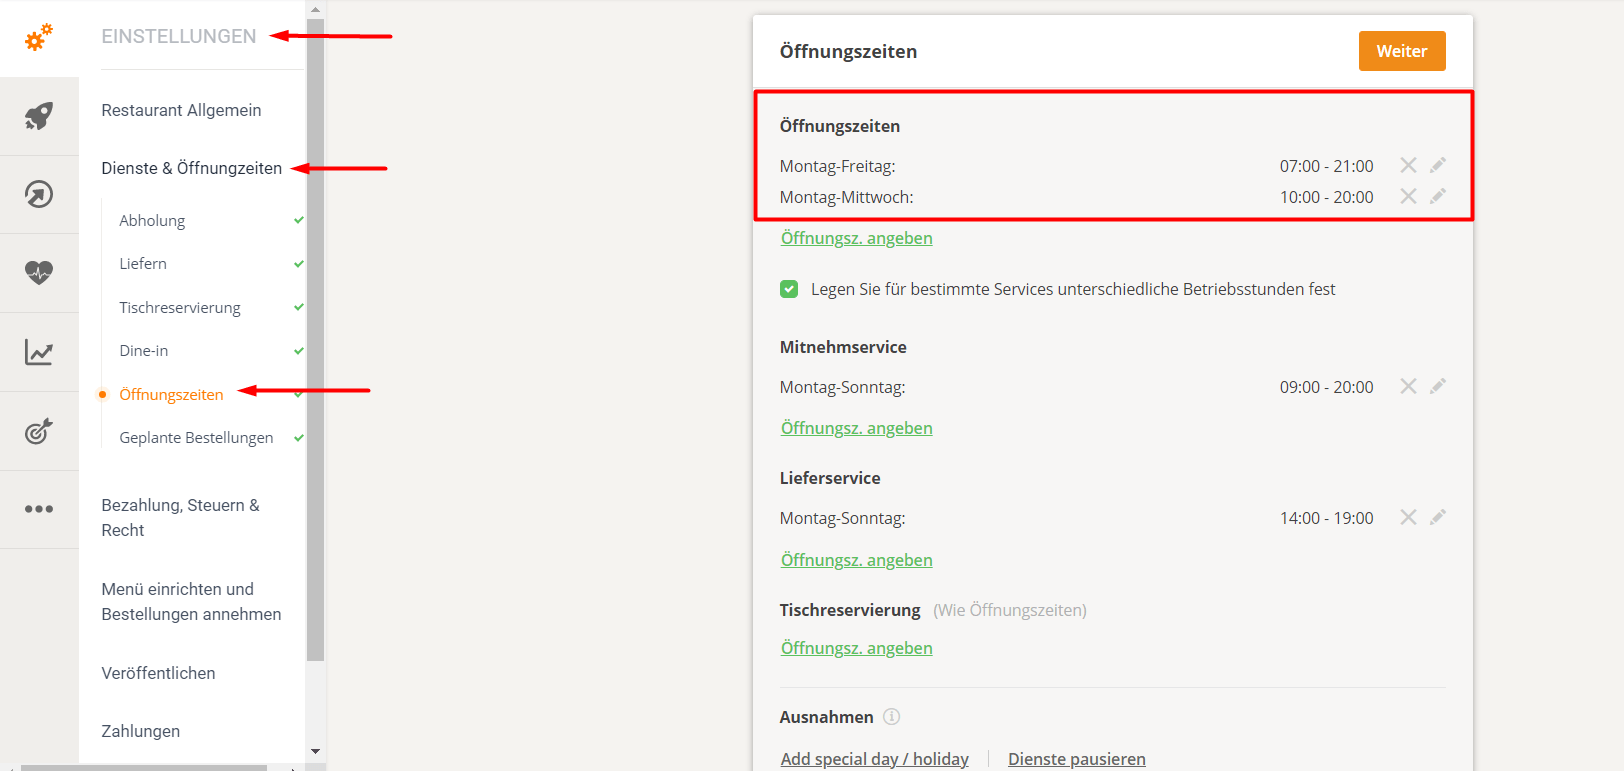
Task: Click the 14:00 - 19:00 time value
Action: tap(1327, 518)
